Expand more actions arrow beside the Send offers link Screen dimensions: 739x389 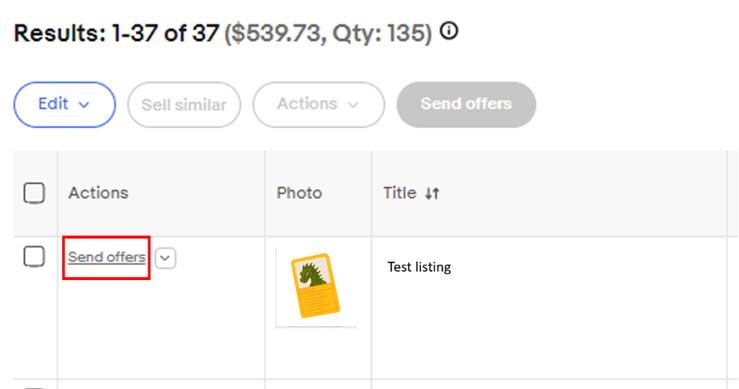pyautogui.click(x=165, y=258)
